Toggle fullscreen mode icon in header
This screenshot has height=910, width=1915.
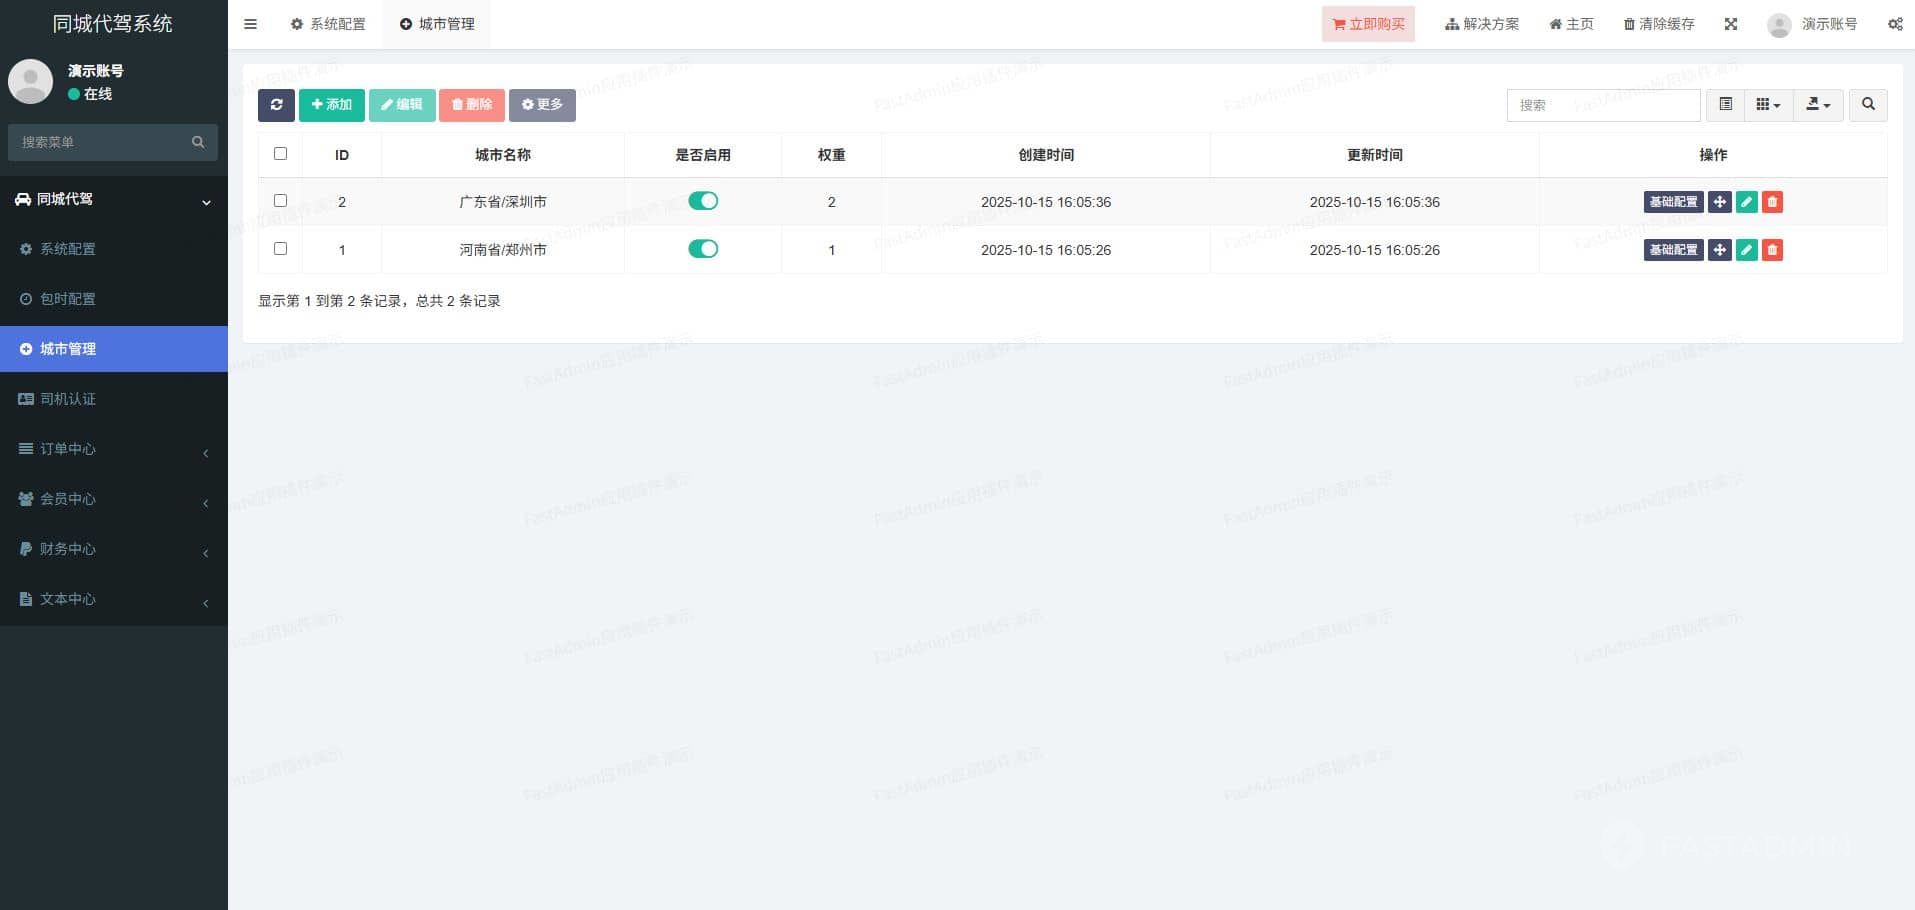coord(1731,24)
